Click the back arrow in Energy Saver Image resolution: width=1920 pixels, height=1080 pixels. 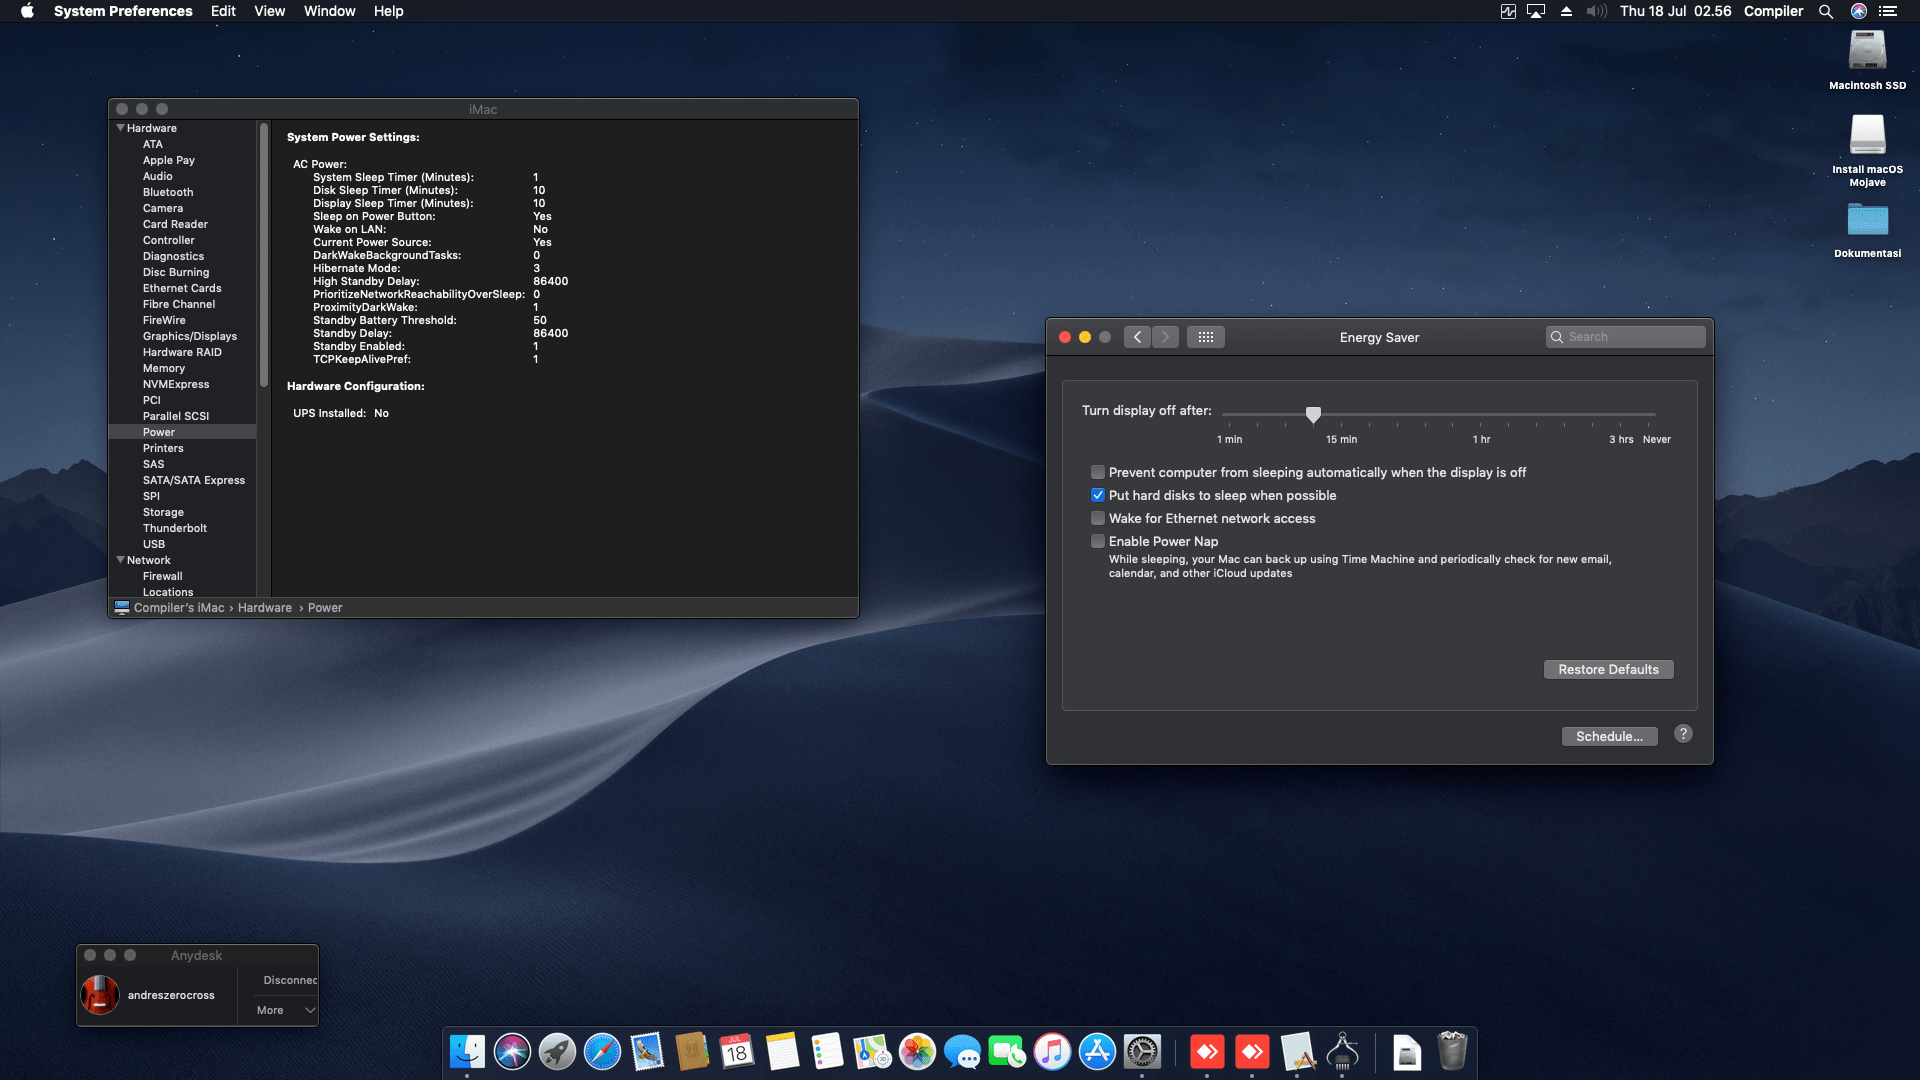pyautogui.click(x=1137, y=337)
